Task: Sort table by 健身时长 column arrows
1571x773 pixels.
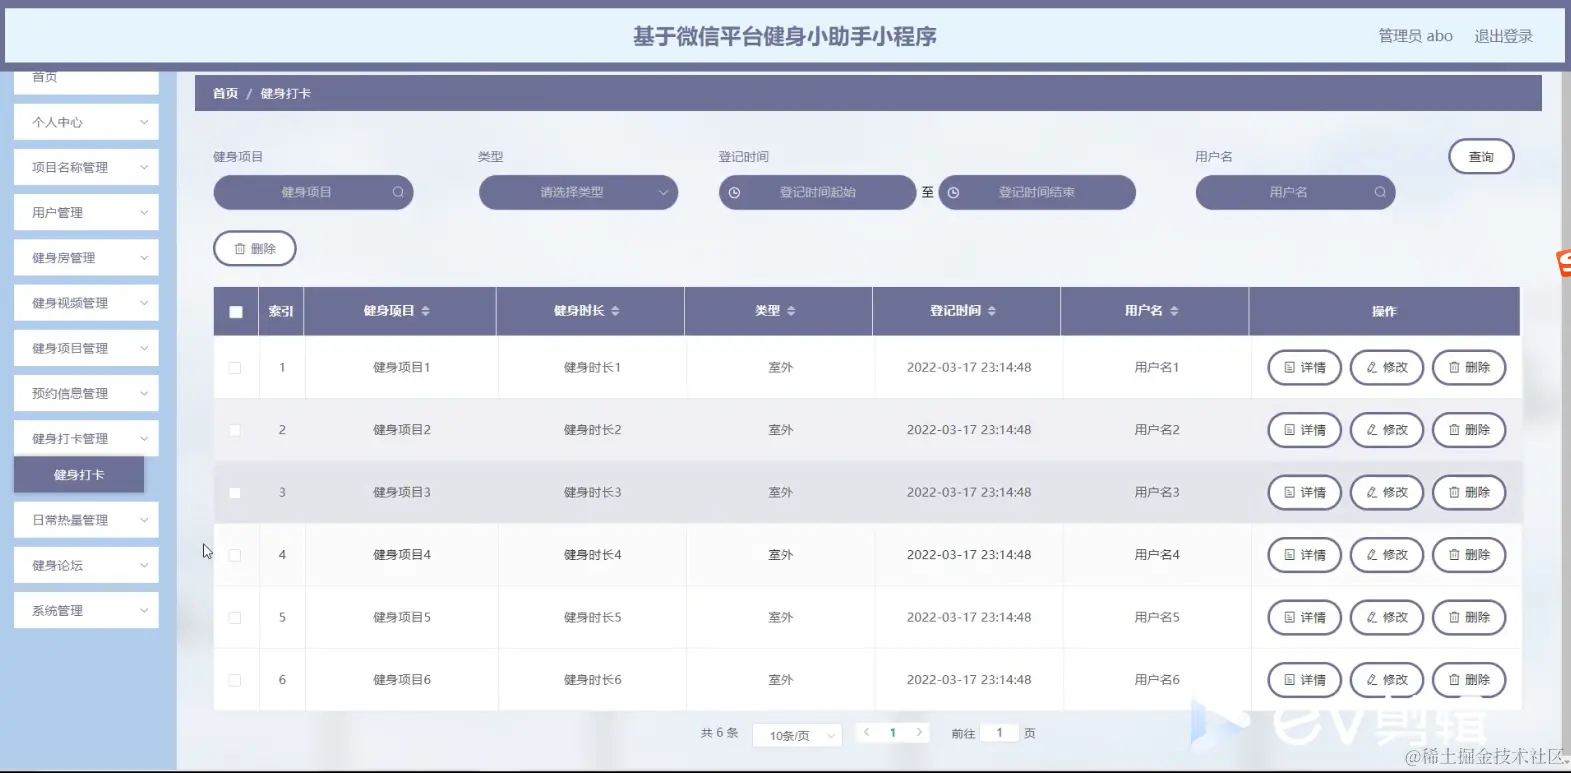Action: tap(615, 311)
